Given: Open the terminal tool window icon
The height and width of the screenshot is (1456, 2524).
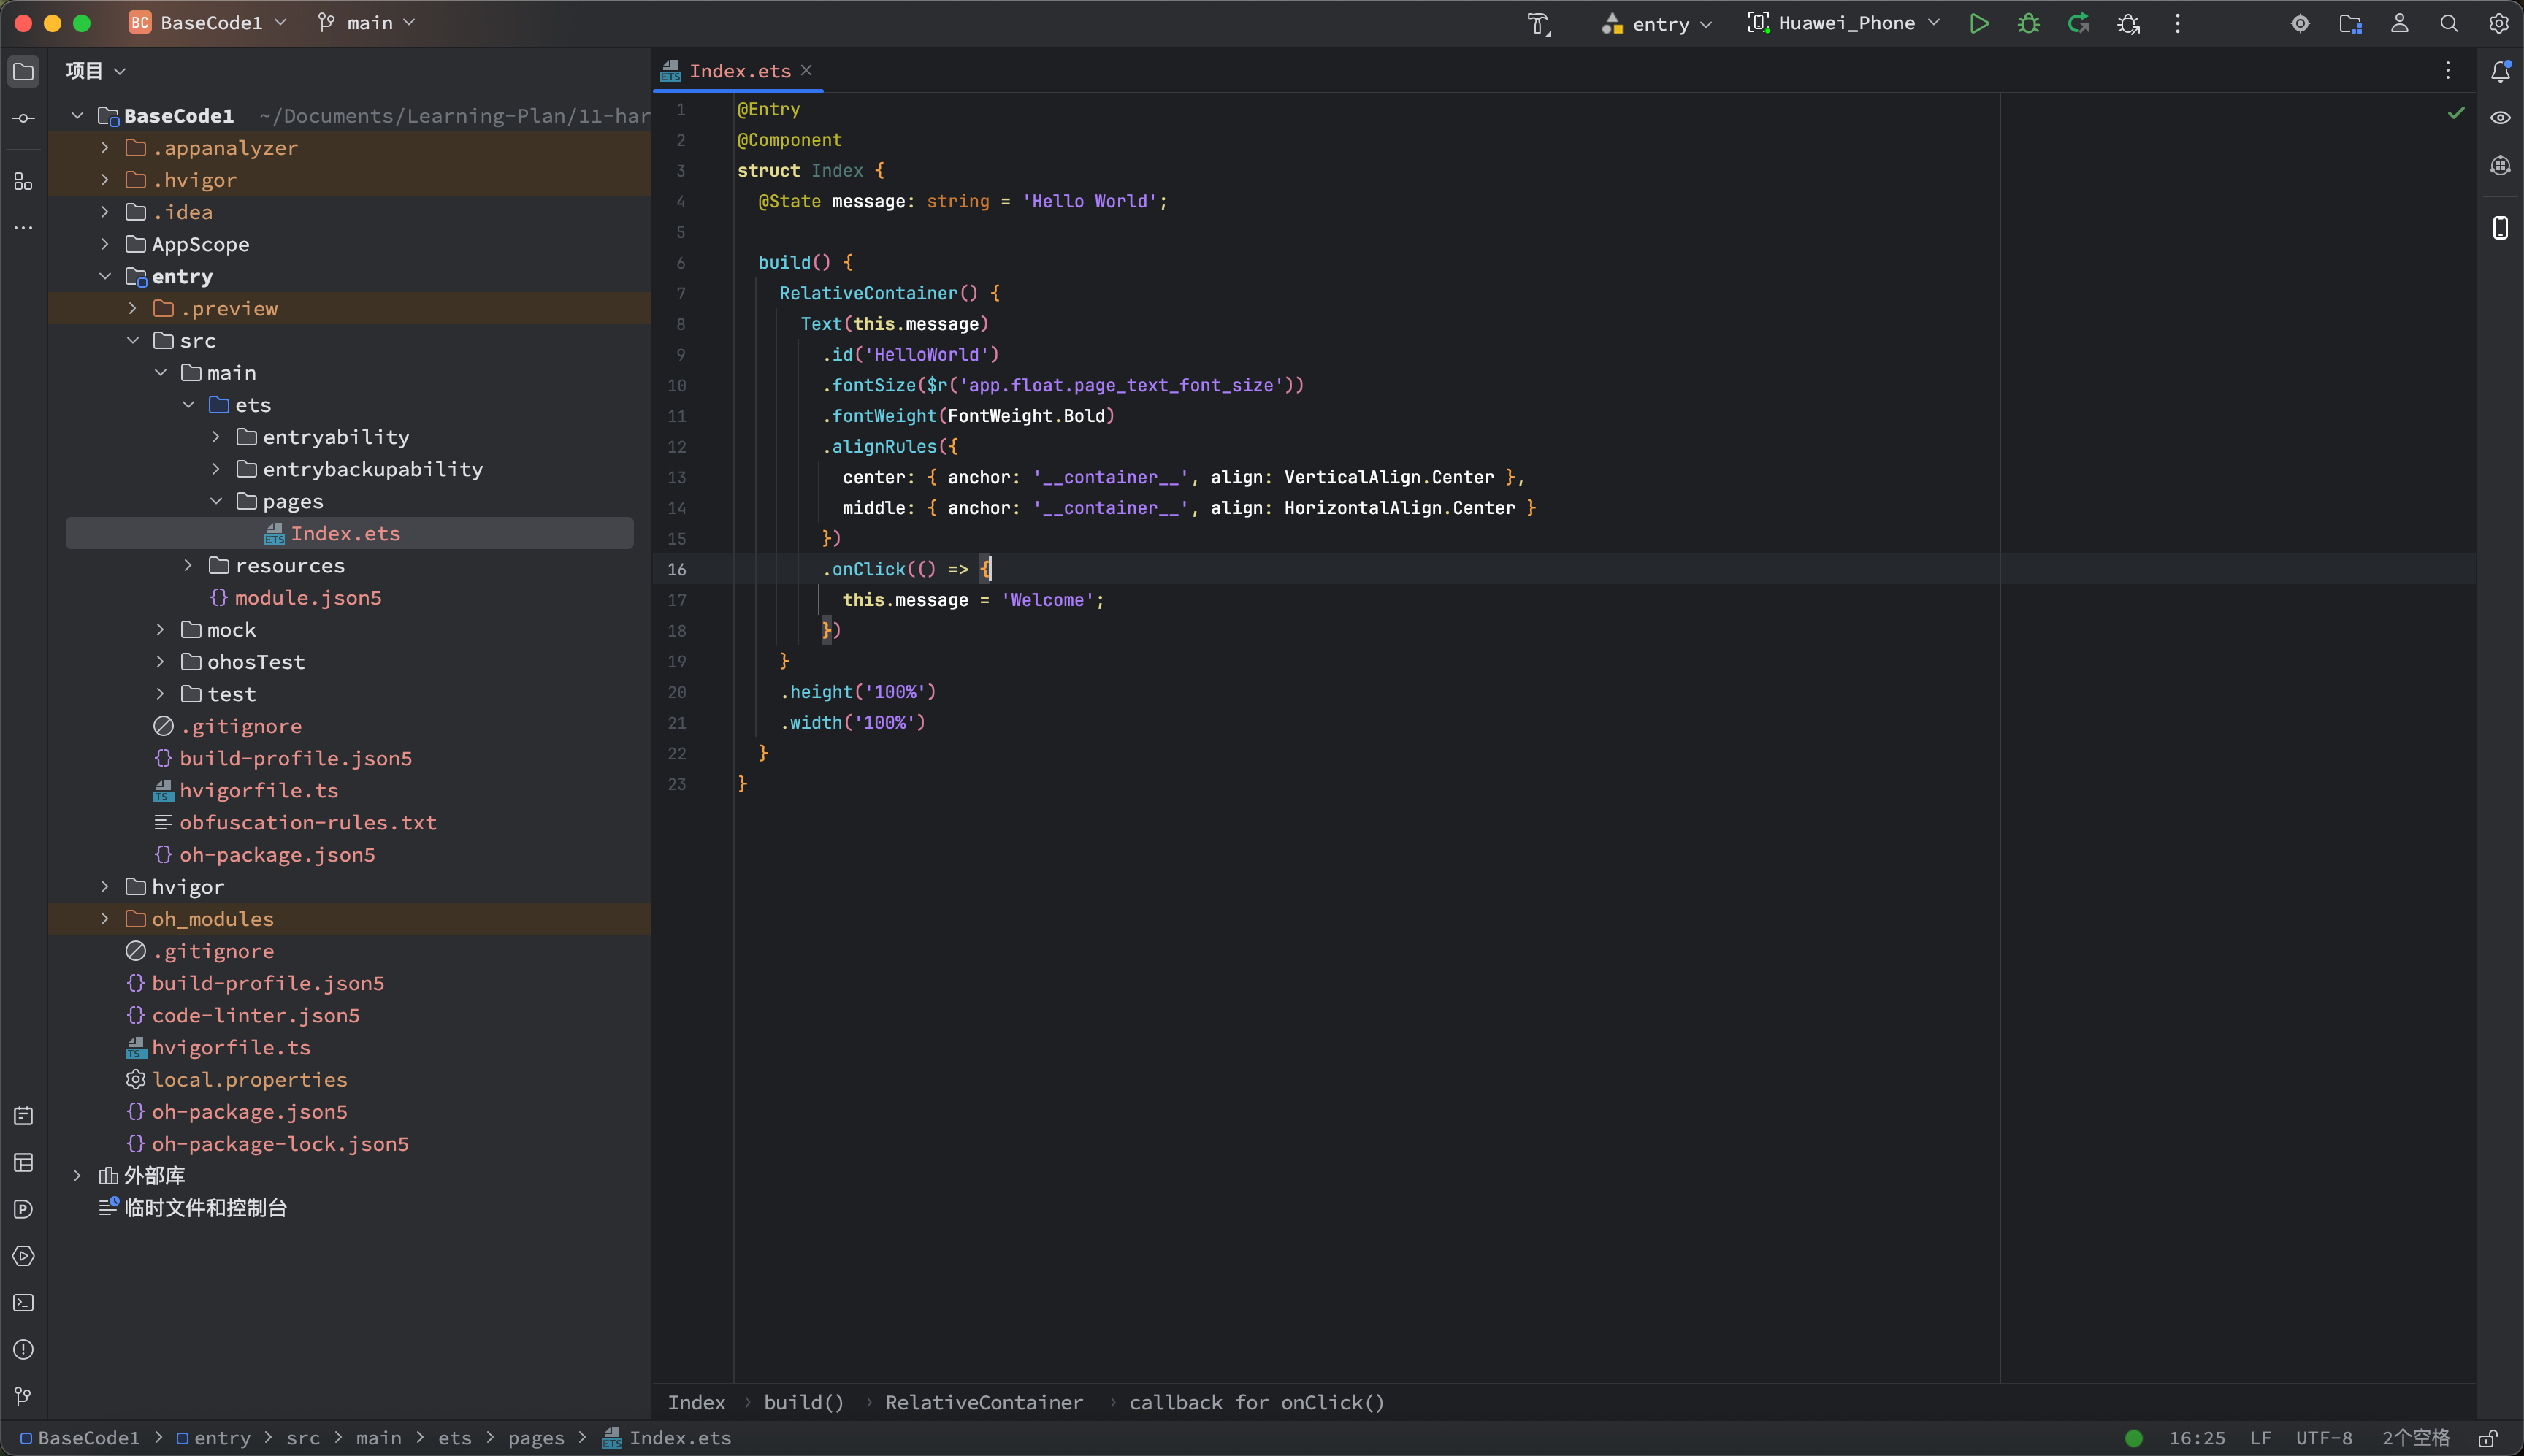Looking at the screenshot, I should (x=23, y=1303).
